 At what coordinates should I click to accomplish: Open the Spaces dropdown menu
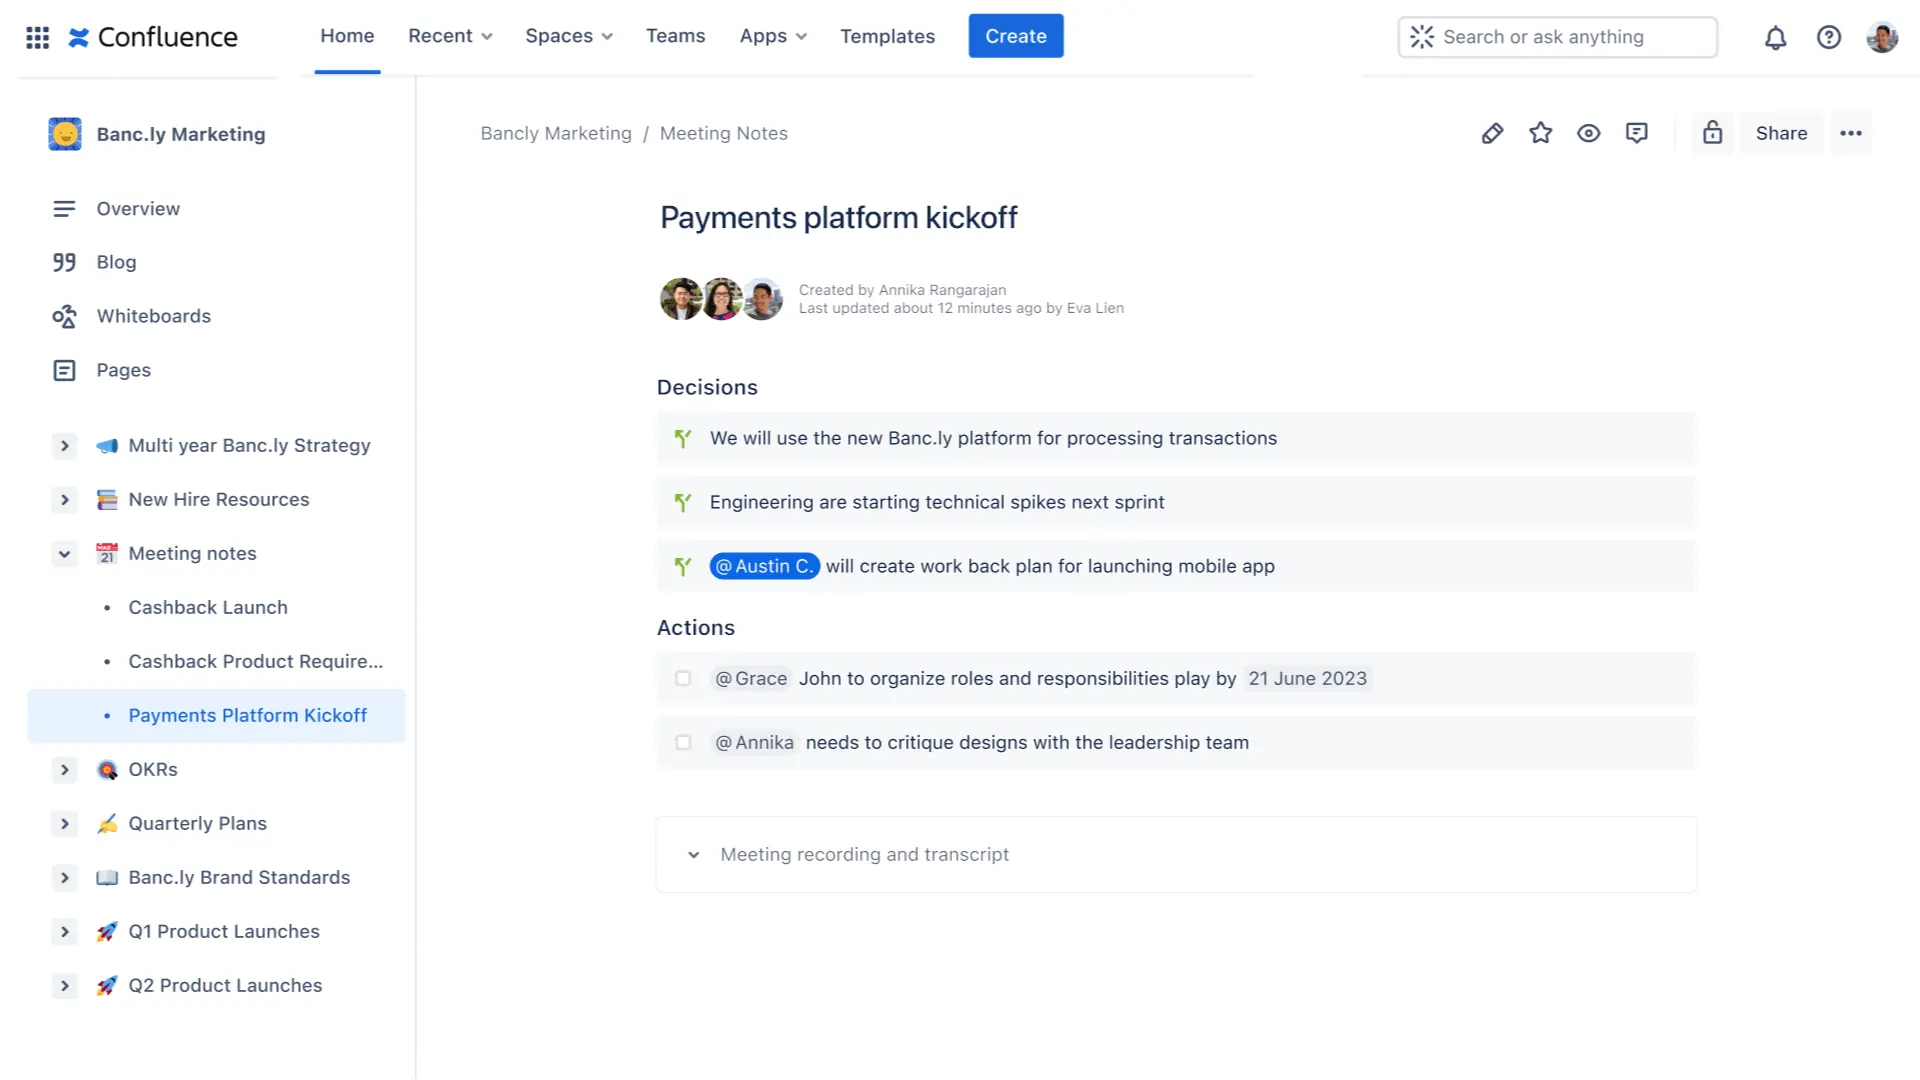point(568,36)
